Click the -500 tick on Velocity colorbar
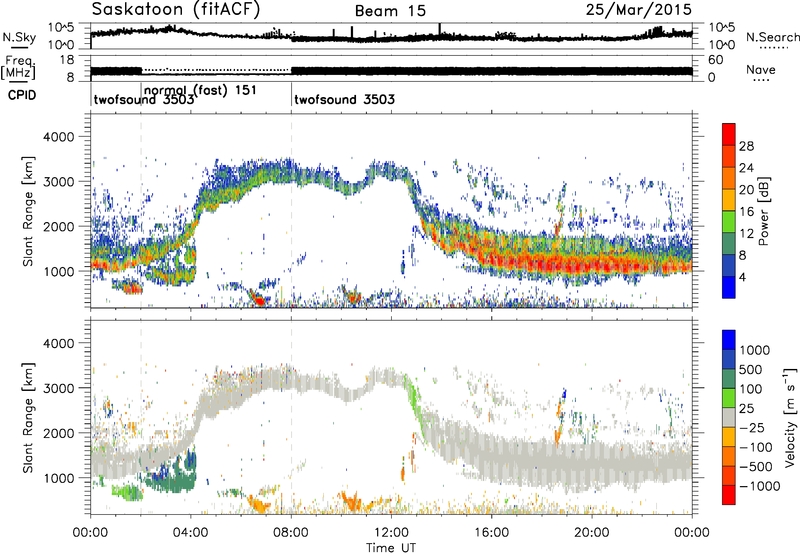The width and height of the screenshot is (800, 554). [755, 467]
